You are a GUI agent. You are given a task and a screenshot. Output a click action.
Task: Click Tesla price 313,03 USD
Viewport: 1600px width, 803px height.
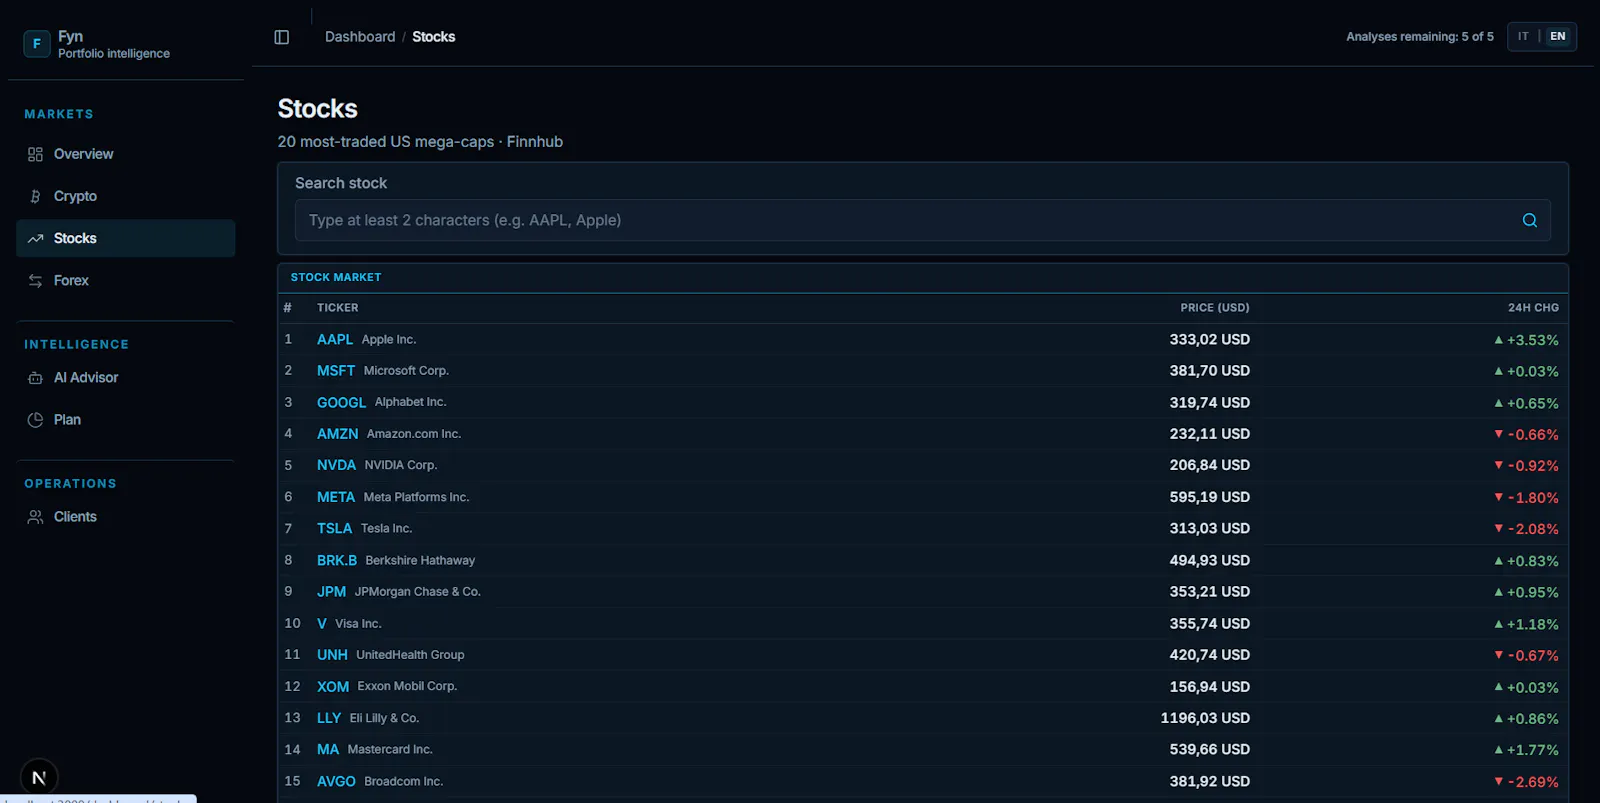click(1210, 529)
